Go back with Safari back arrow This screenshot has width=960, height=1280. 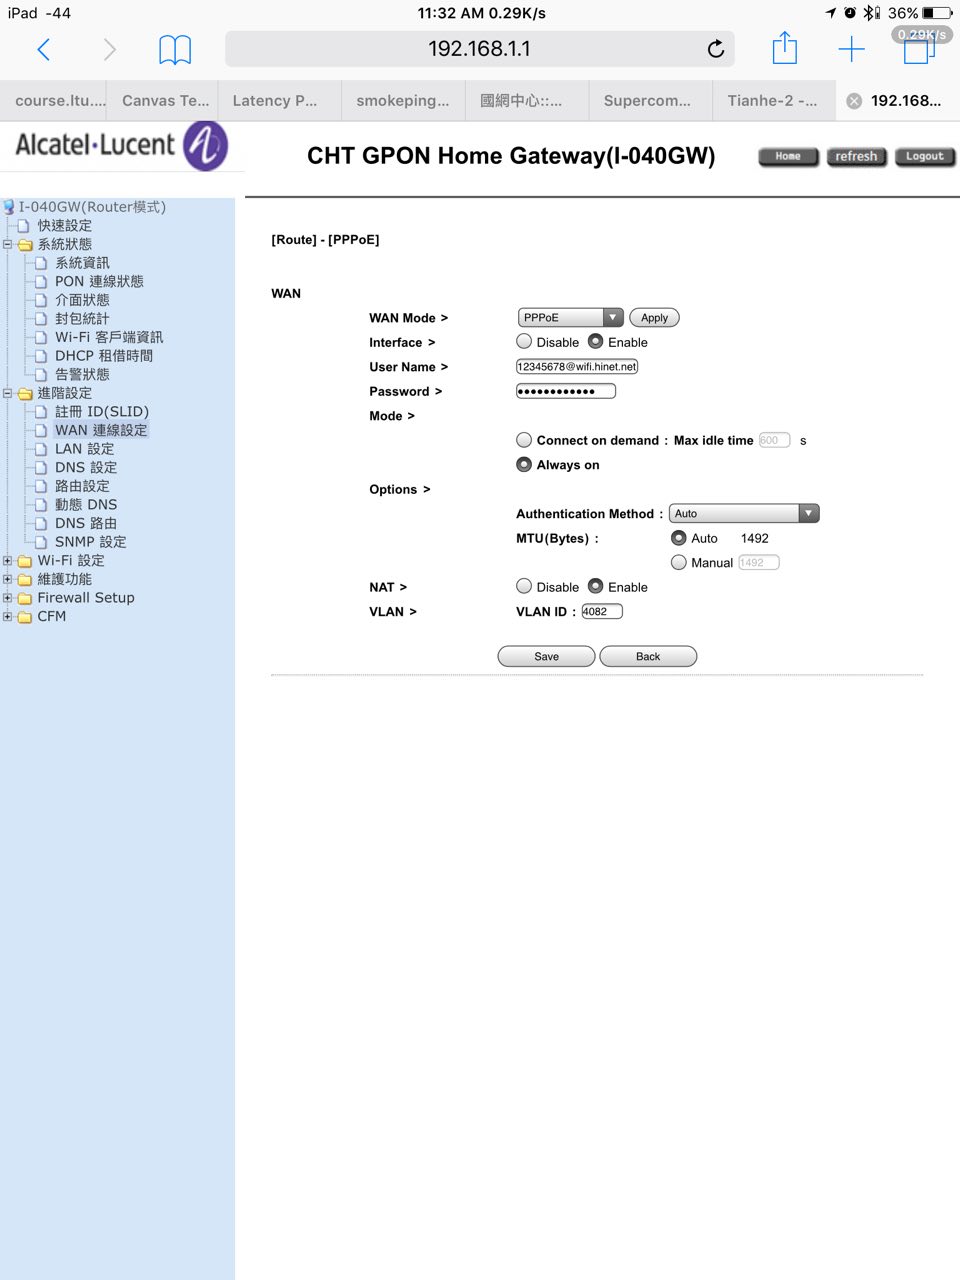click(43, 49)
